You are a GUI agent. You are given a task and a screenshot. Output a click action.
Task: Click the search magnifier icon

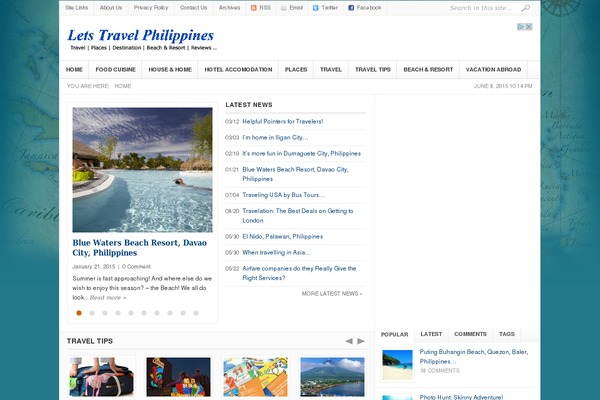[x=526, y=8]
